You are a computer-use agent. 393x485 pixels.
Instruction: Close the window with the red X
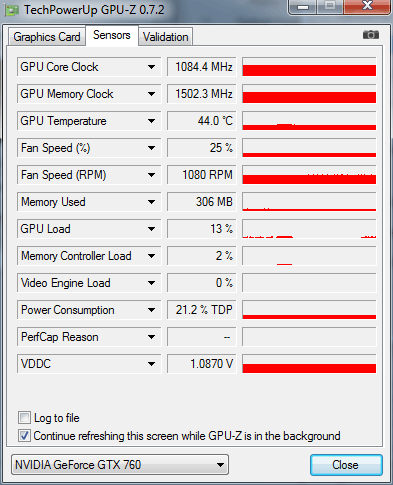(367, 6)
